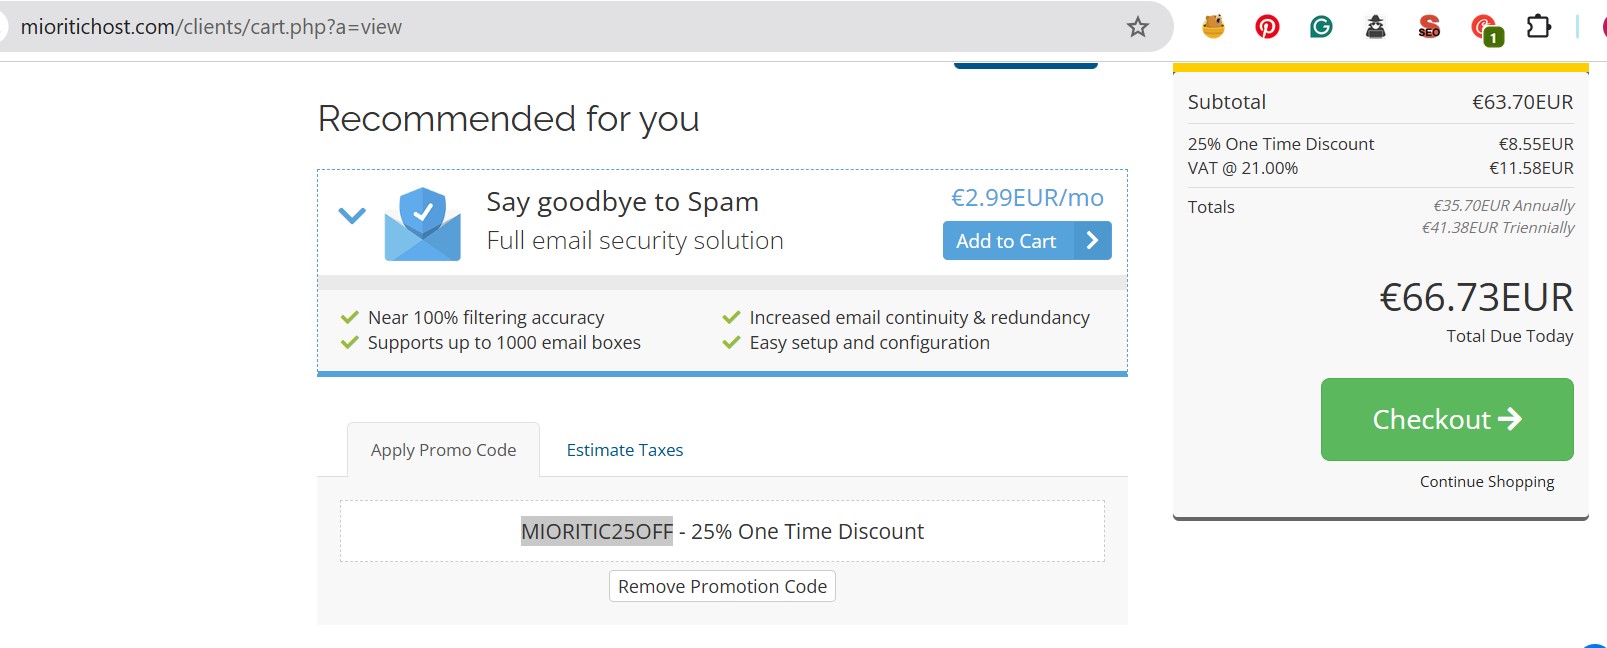Screen dimensions: 1607x648
Task: Click the bear-themed extension icon
Action: [x=1212, y=27]
